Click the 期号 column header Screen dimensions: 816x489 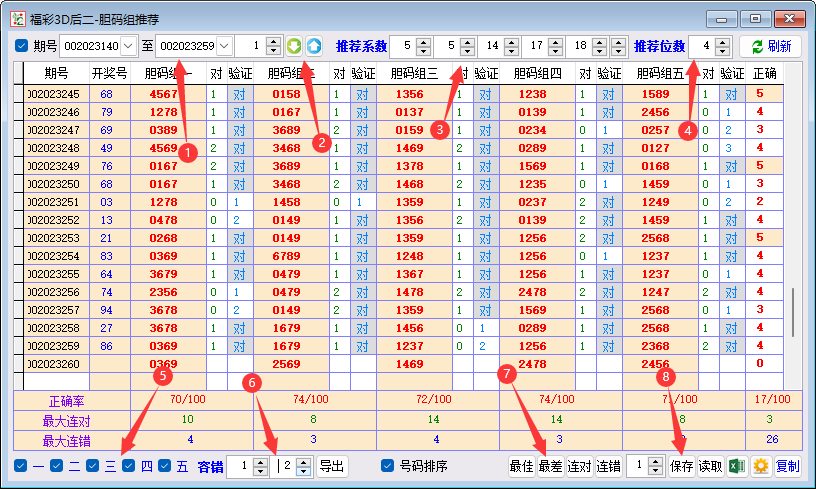(x=56, y=73)
